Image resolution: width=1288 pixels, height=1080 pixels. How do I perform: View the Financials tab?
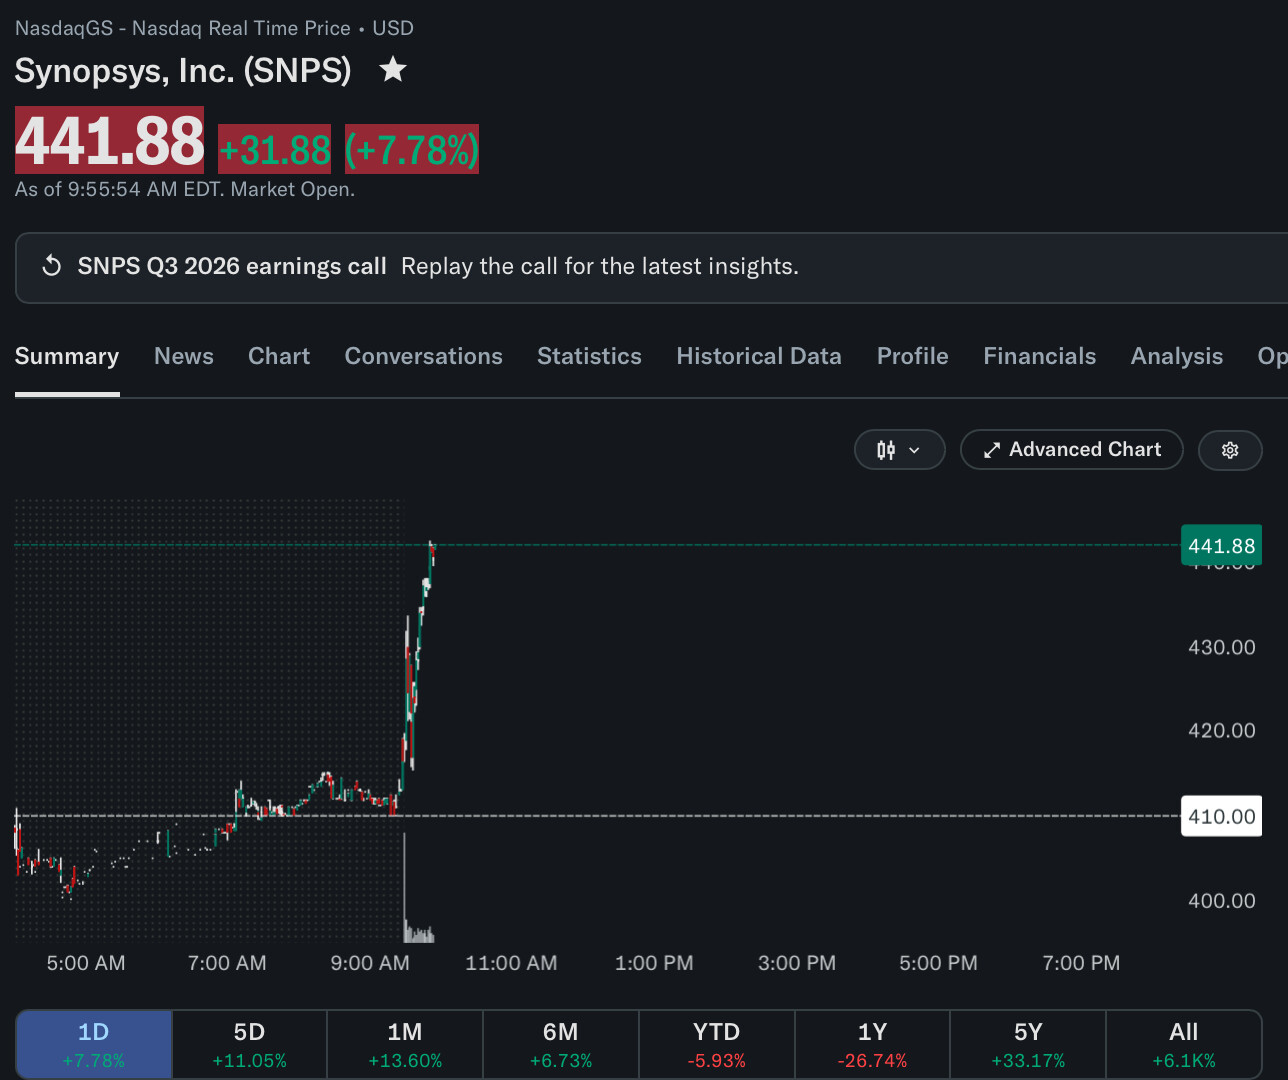(x=1040, y=356)
